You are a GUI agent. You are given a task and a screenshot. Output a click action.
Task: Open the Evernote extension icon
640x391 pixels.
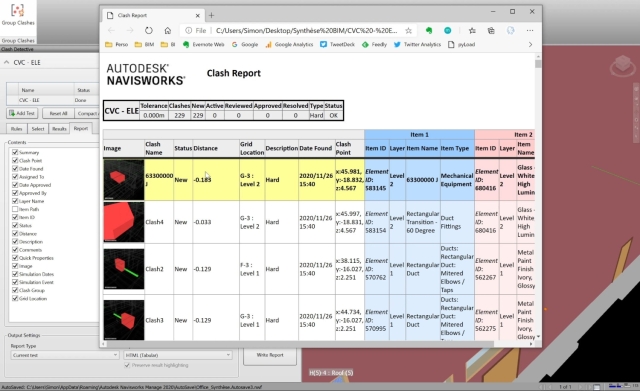click(429, 31)
